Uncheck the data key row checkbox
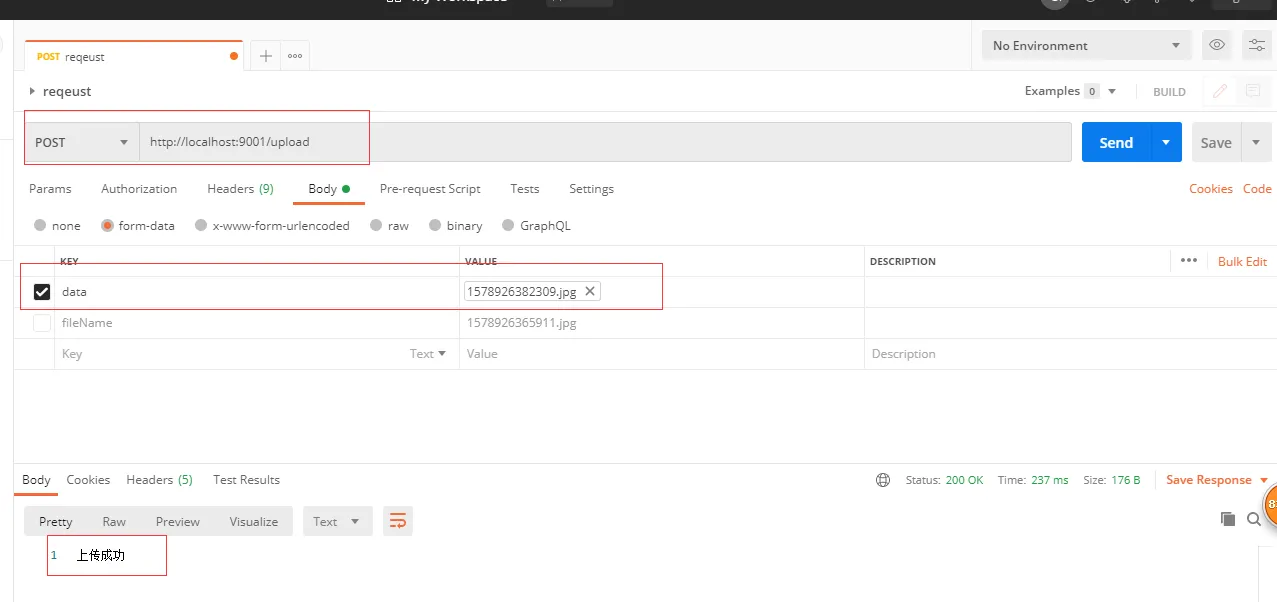The height and width of the screenshot is (602, 1277). point(42,292)
